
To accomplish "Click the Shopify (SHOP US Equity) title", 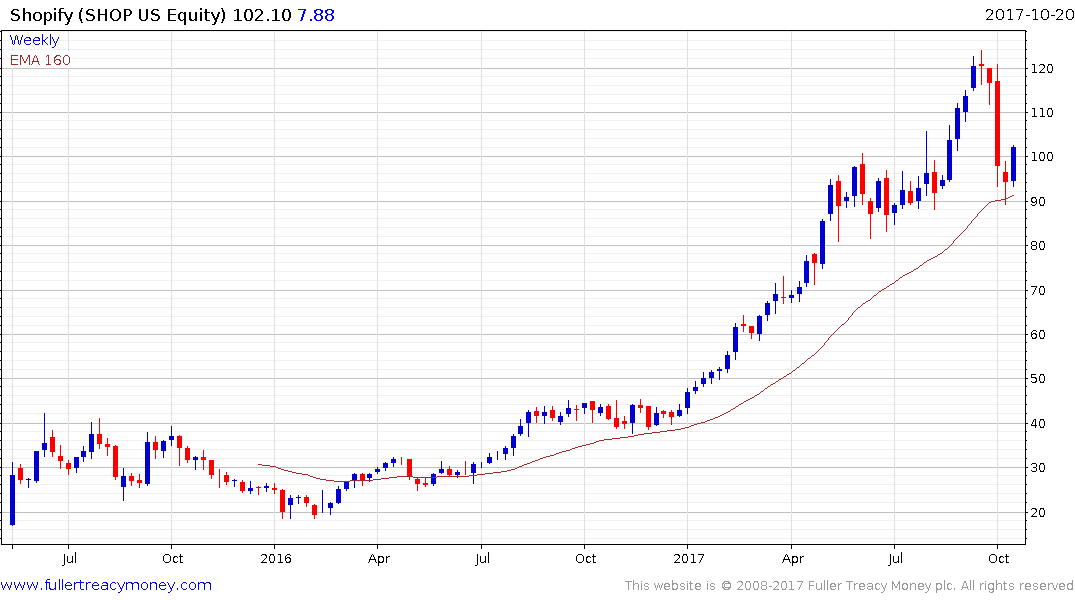I will (x=118, y=15).
